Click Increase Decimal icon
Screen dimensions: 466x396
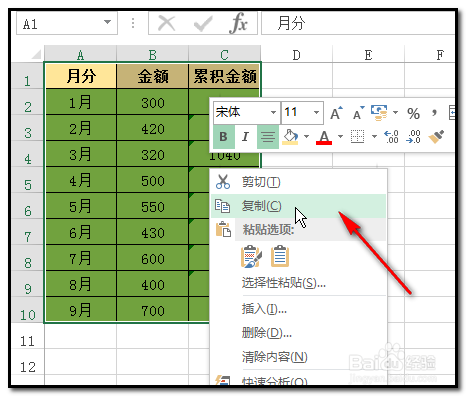coord(391,137)
